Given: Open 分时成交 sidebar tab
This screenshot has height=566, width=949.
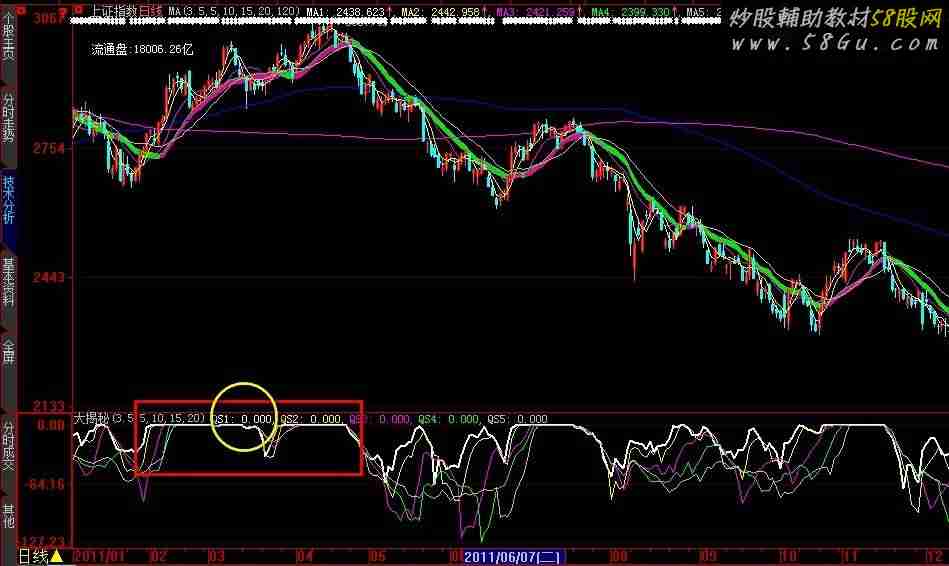Looking at the screenshot, I should [x=8, y=446].
